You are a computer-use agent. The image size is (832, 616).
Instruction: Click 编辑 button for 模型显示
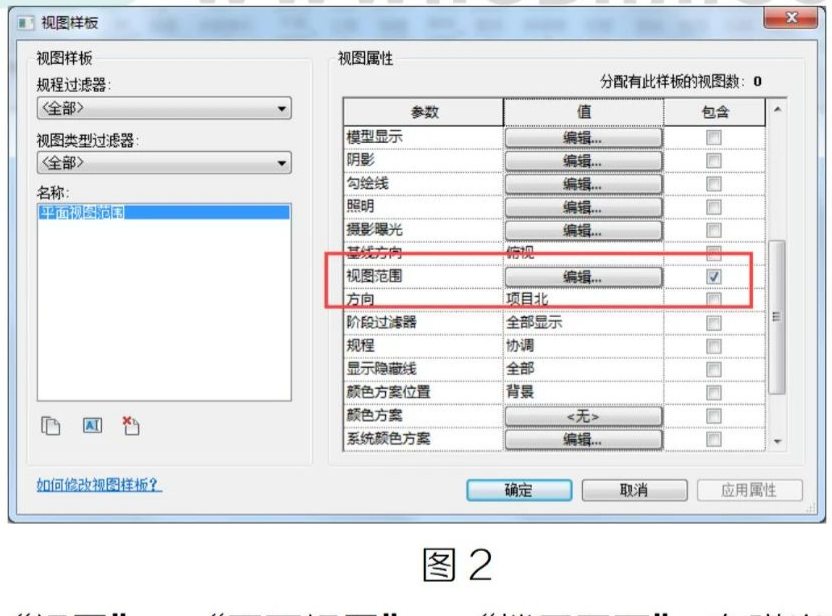point(583,138)
